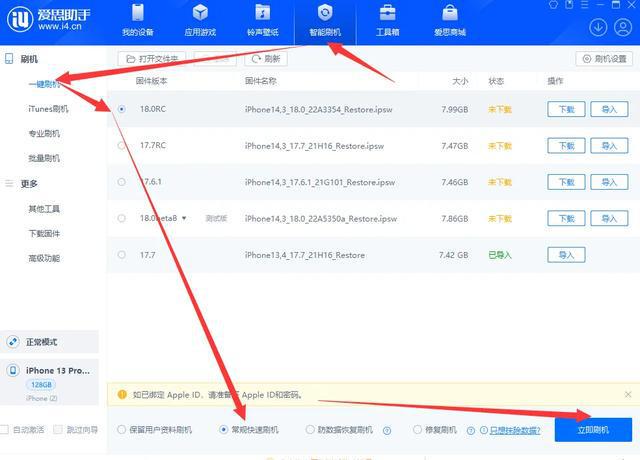640x460 pixels.
Task: Click 下载 for the 17.7RC firmware
Action: pos(566,146)
